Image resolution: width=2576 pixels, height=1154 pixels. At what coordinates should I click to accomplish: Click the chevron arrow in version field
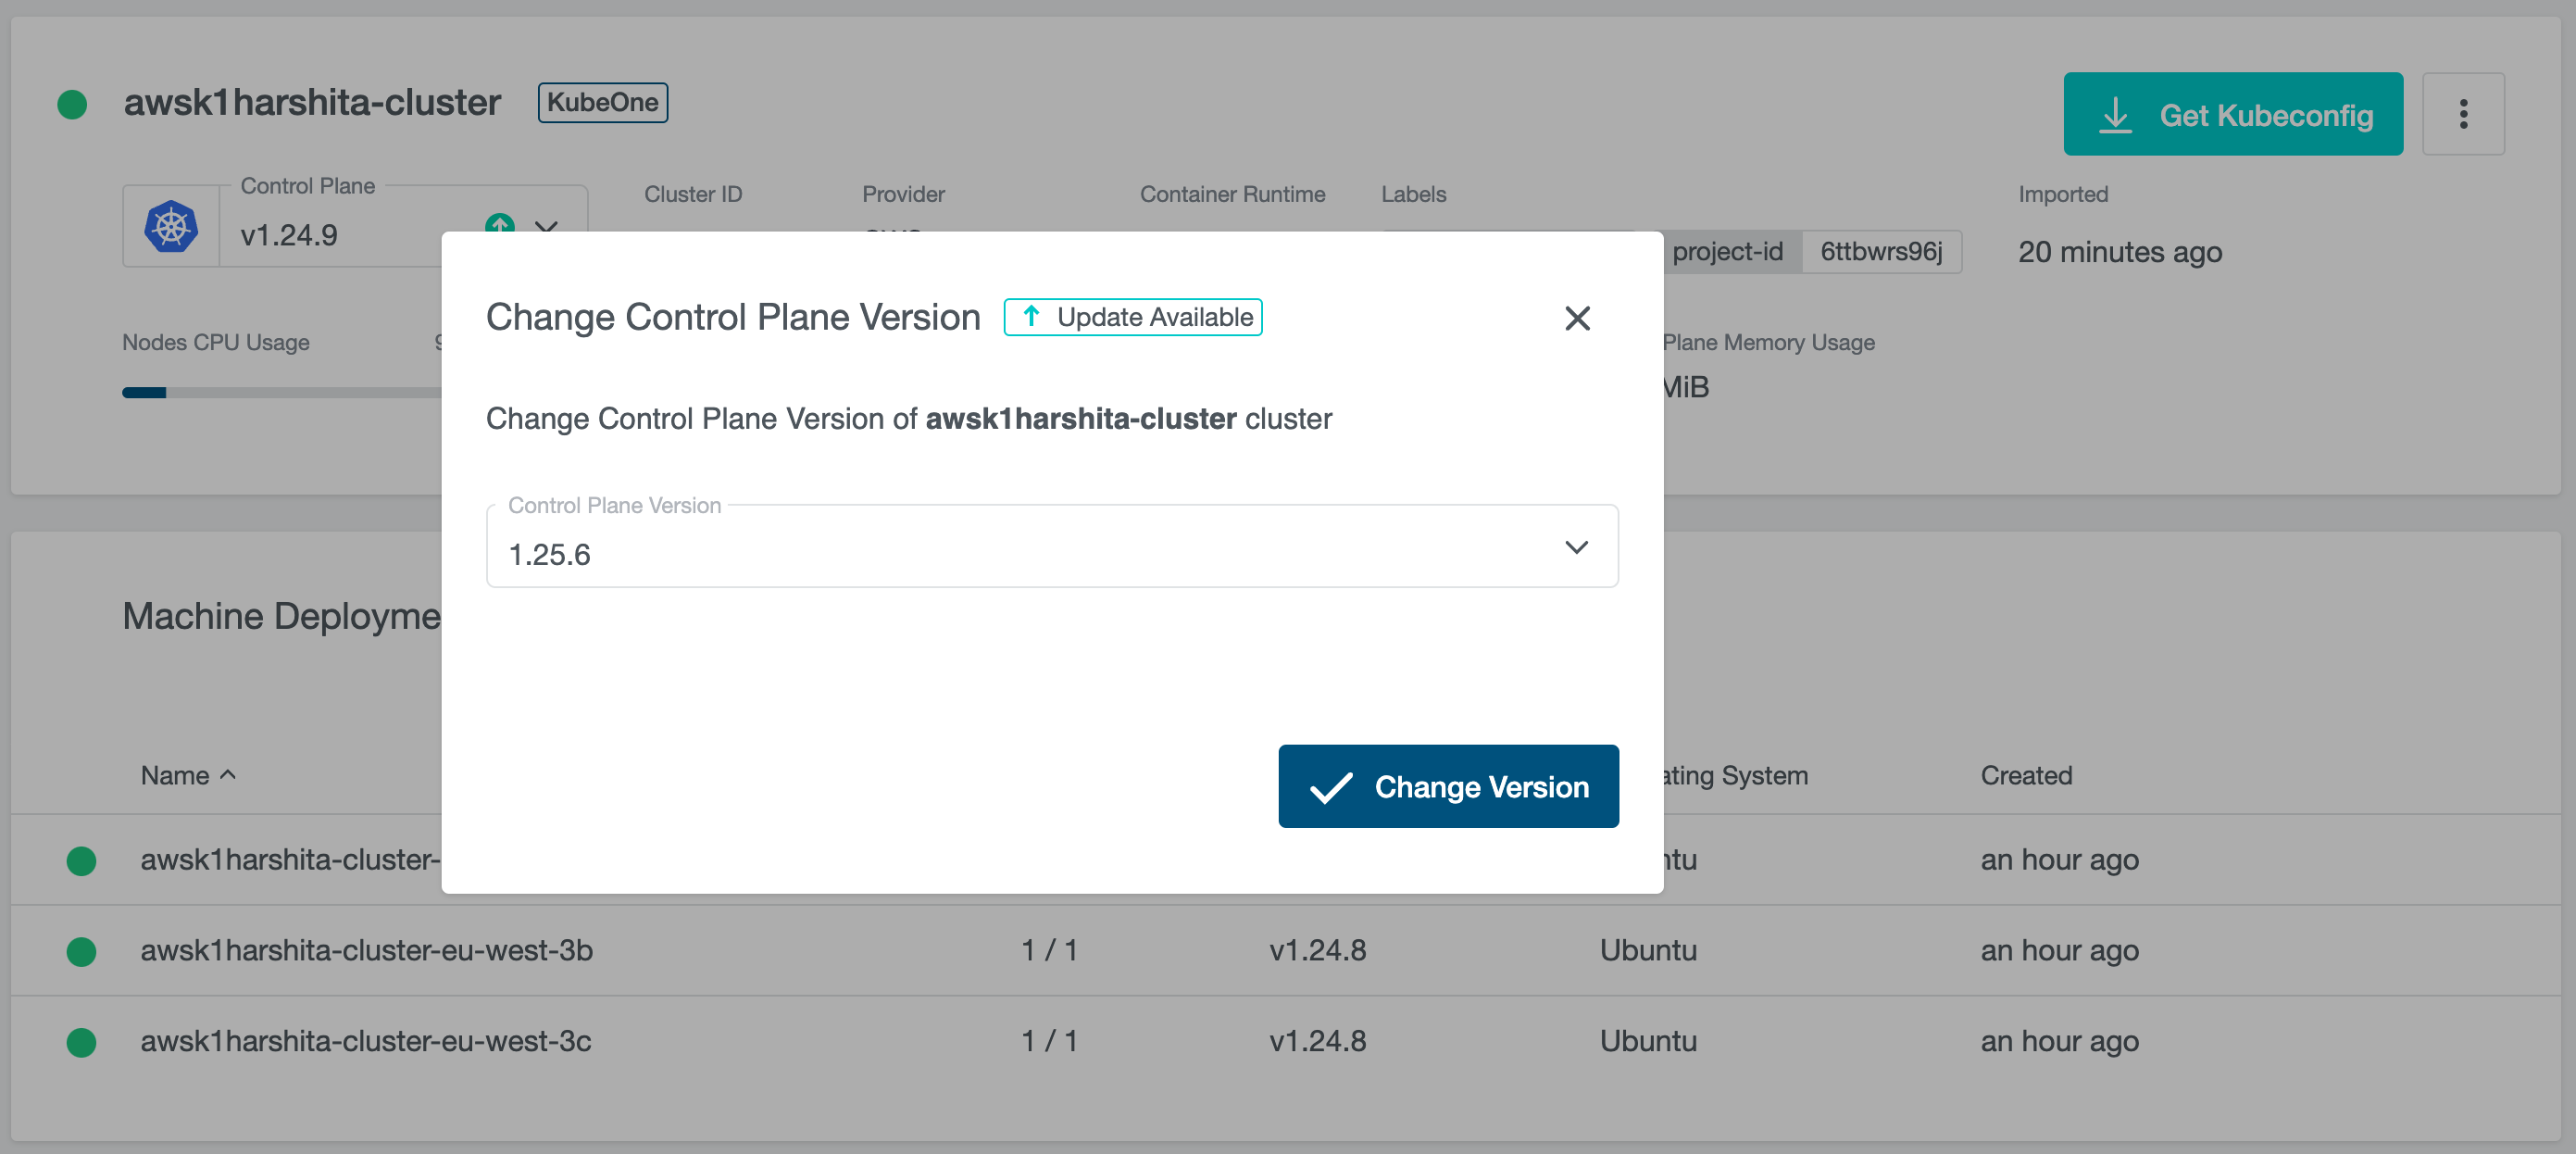pos(1575,547)
